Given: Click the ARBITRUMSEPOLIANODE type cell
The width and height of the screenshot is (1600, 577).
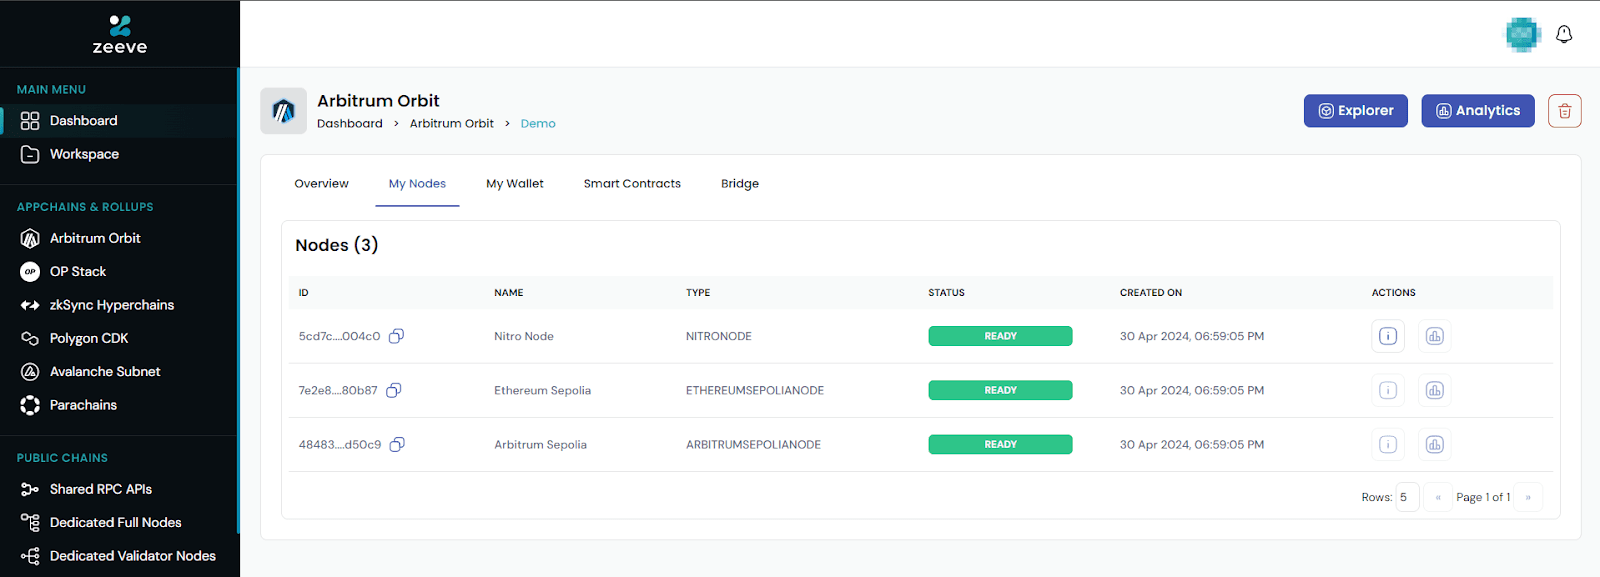Looking at the screenshot, I should click(754, 444).
